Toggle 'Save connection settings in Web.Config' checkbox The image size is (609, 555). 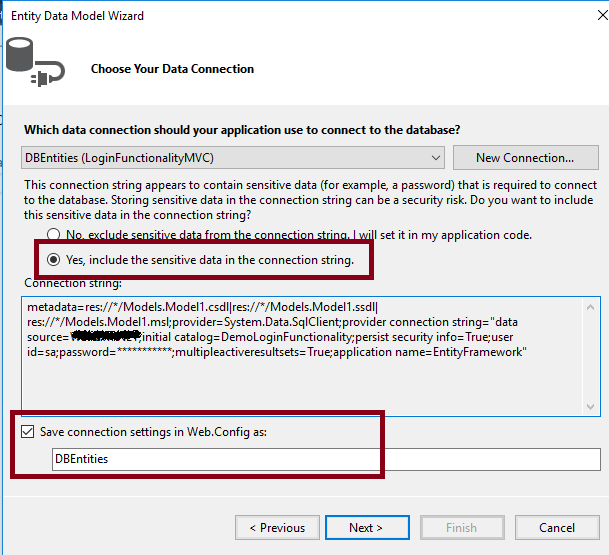click(x=27, y=432)
